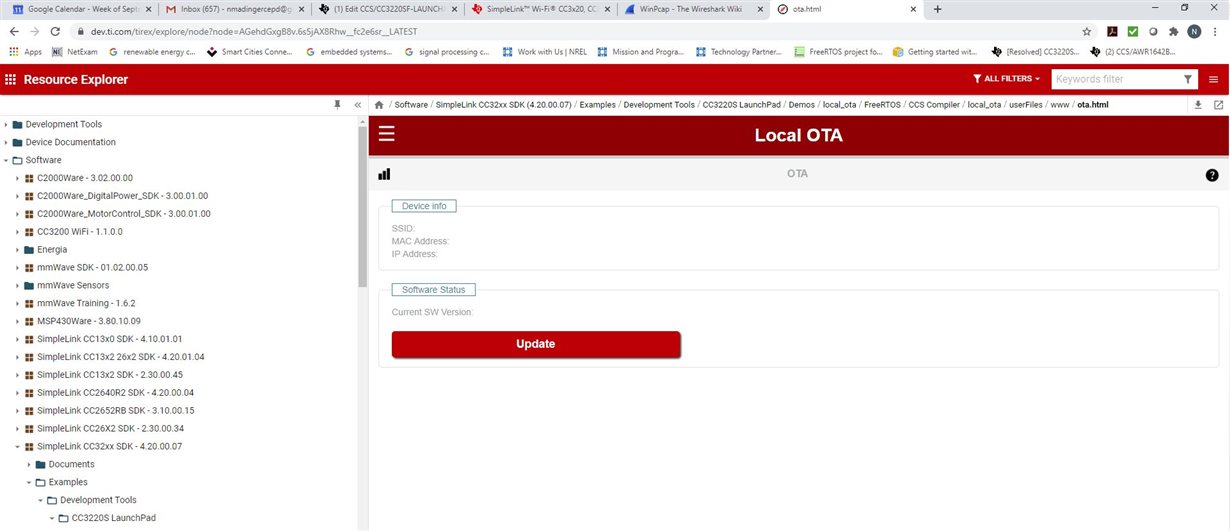The width and height of the screenshot is (1230, 531).
Task: Open the ALL FILTERS dropdown
Action: (1006, 79)
